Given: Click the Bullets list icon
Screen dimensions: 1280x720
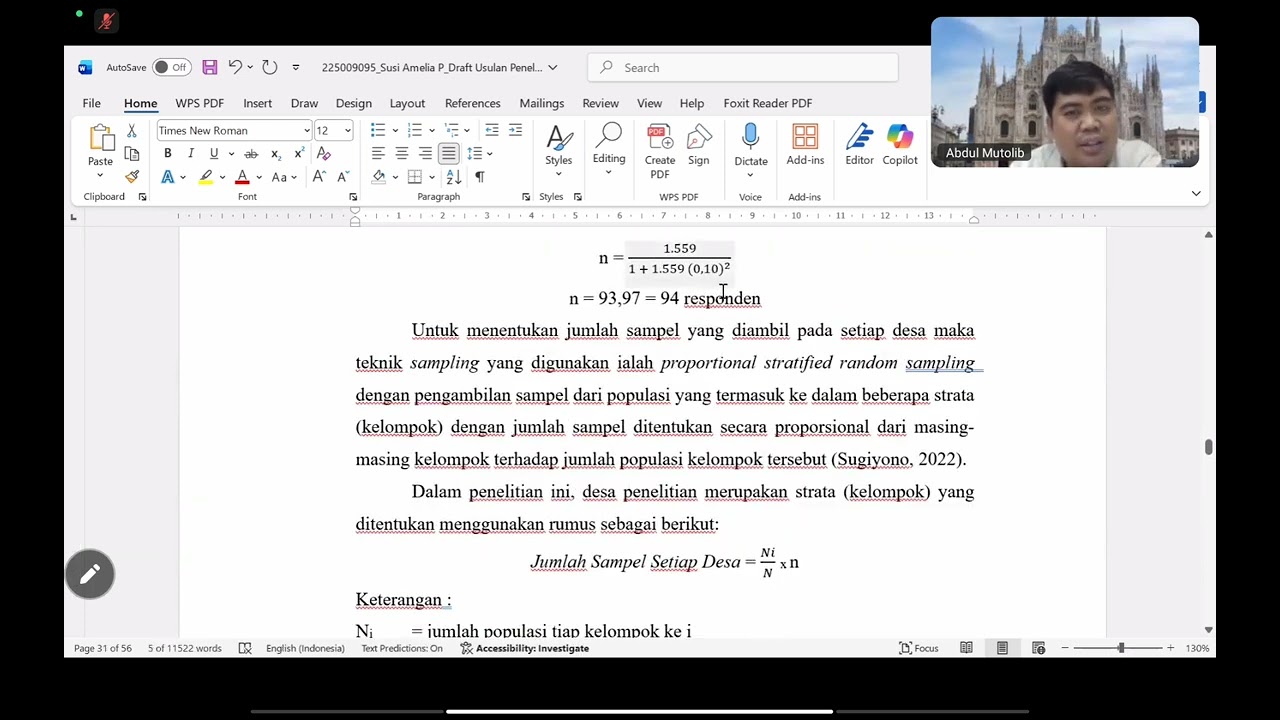Looking at the screenshot, I should pos(378,131).
